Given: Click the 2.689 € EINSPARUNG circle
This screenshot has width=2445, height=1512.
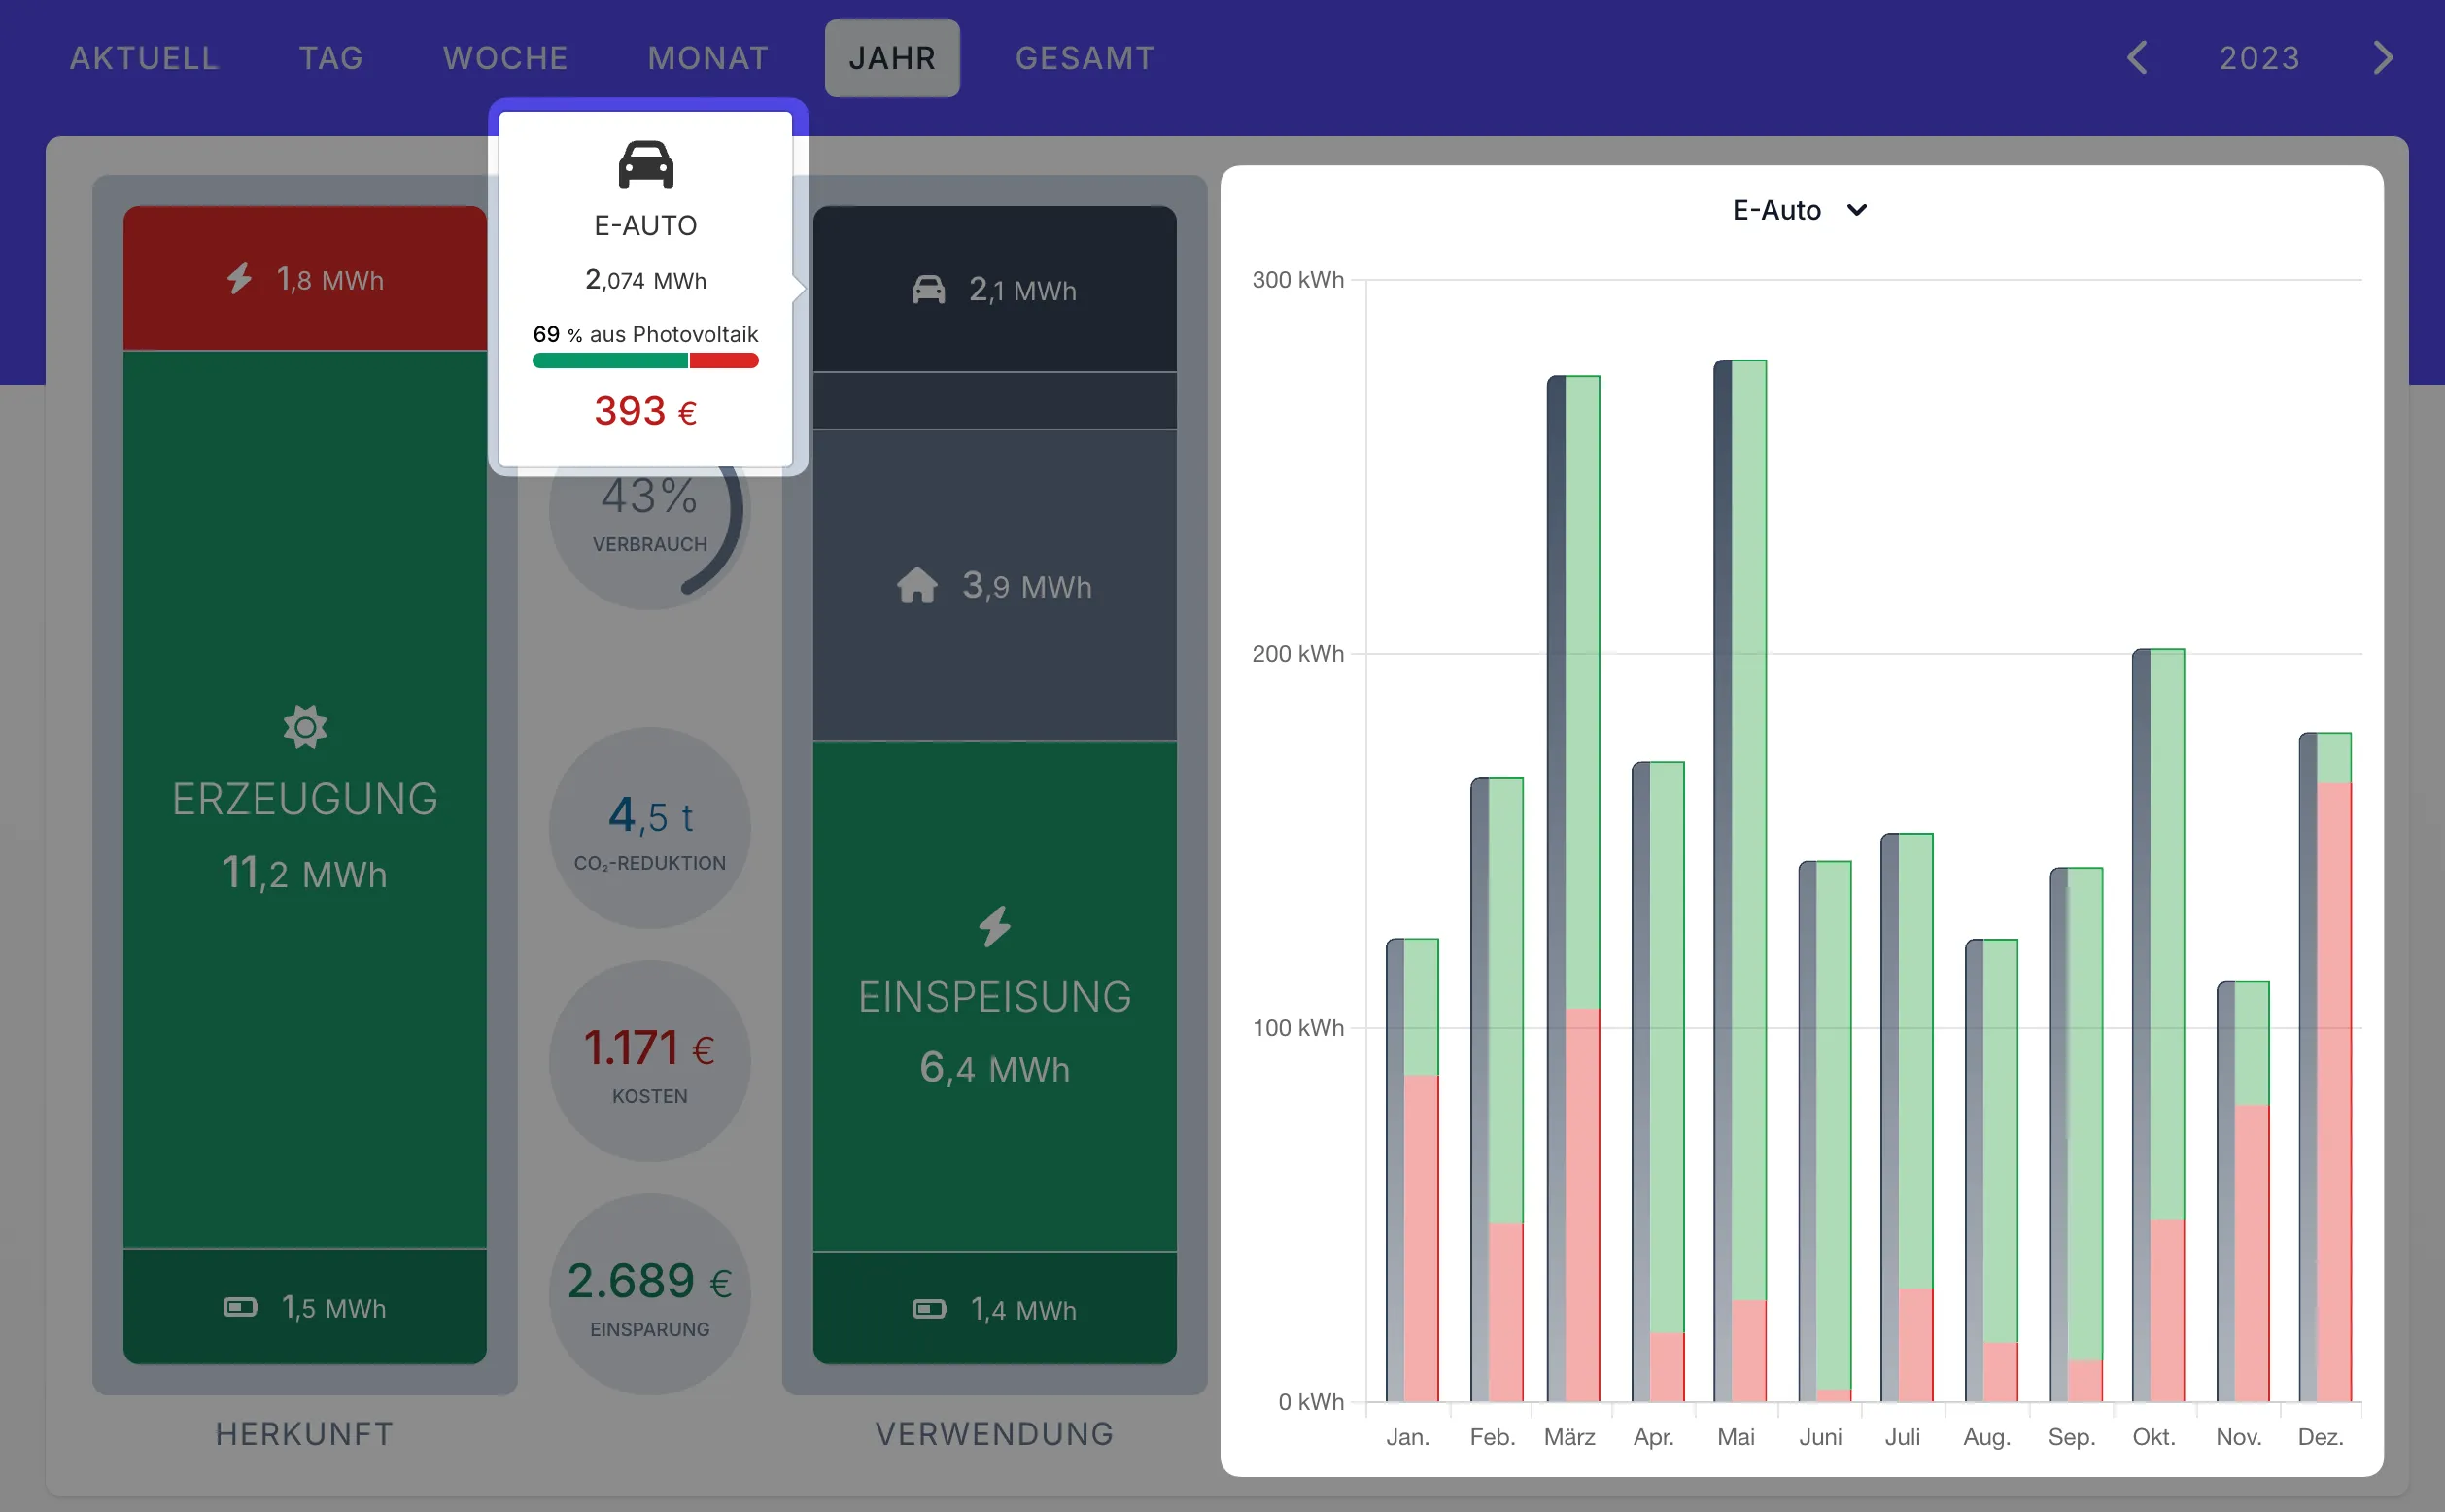Looking at the screenshot, I should coord(649,1294).
